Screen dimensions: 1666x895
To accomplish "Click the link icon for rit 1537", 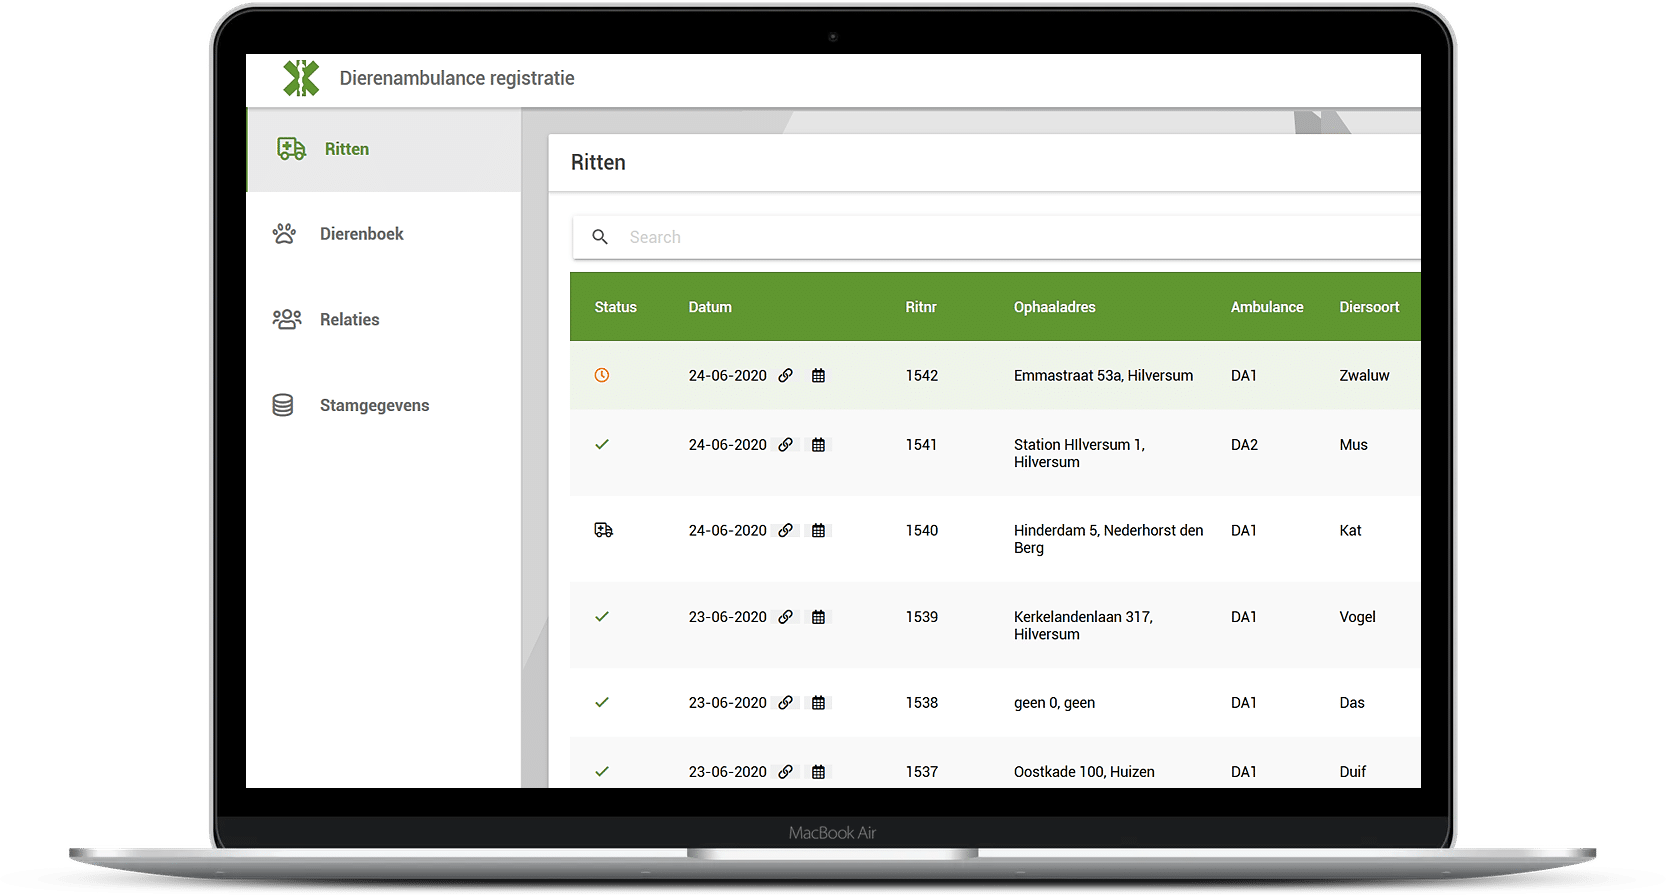I will (786, 772).
